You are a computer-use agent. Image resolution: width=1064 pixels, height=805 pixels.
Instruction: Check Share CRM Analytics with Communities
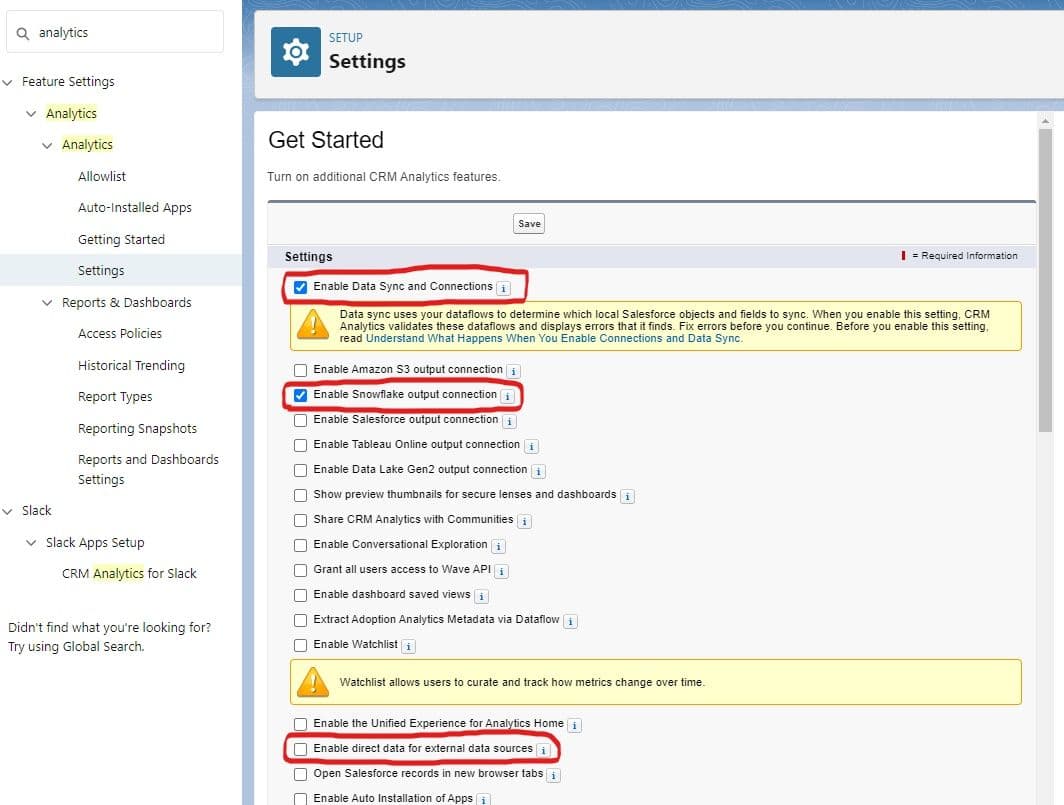click(300, 520)
